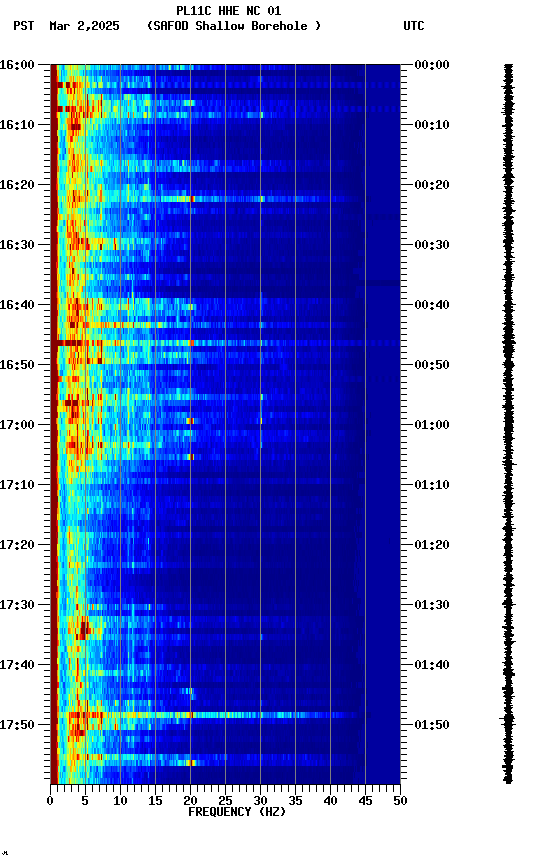
Task: Click the 17:30 PST time label
Action: coord(17,605)
